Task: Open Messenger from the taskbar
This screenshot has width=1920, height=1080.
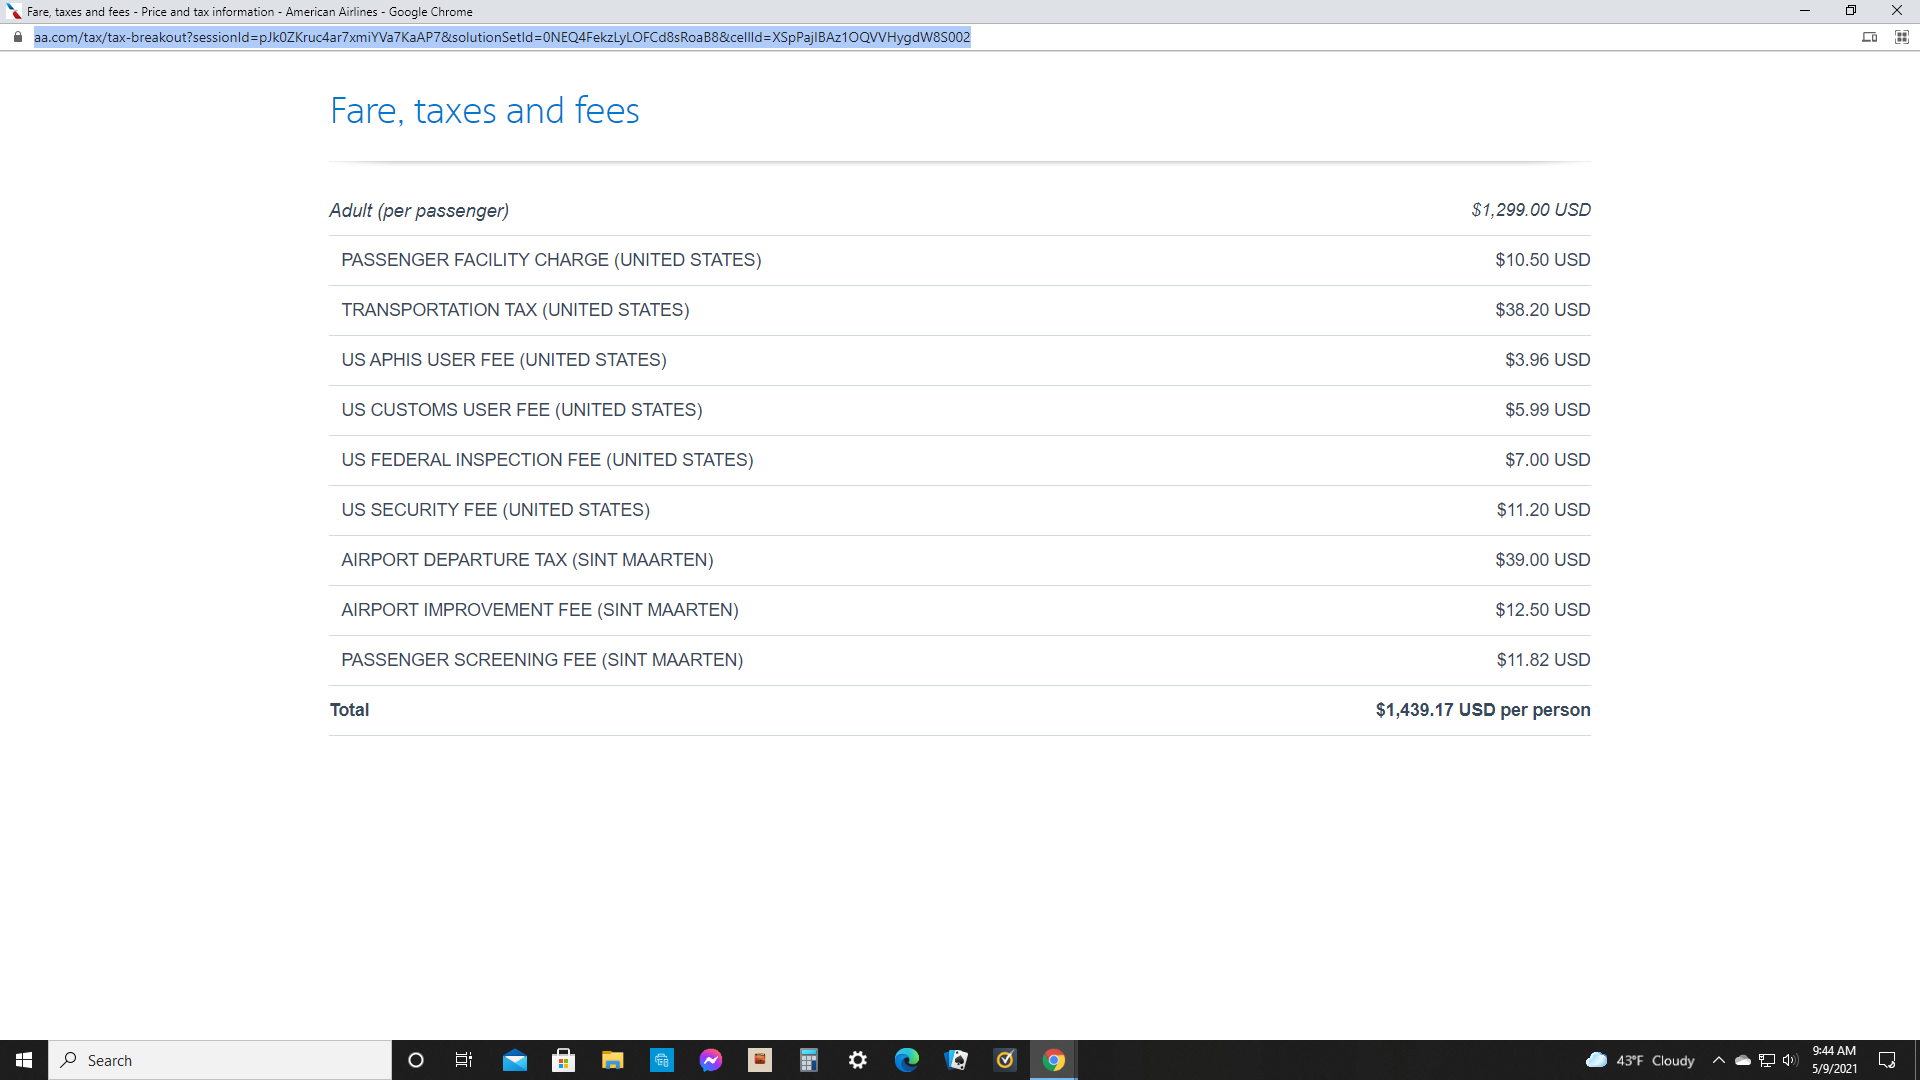Action: (710, 1060)
